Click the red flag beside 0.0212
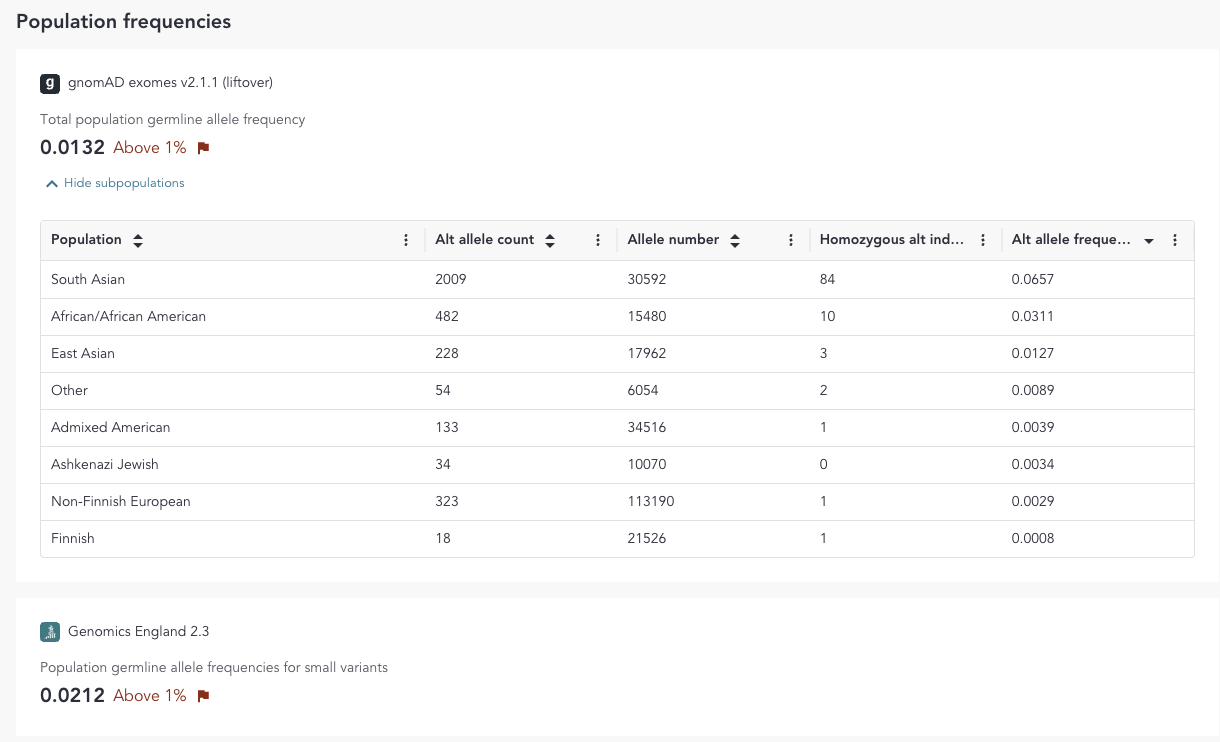Viewport: 1220px width, 742px height. pyautogui.click(x=203, y=696)
